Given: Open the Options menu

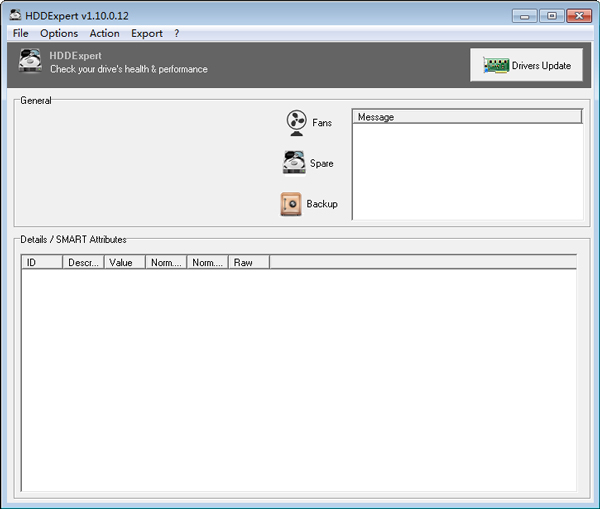Looking at the screenshot, I should (59, 33).
